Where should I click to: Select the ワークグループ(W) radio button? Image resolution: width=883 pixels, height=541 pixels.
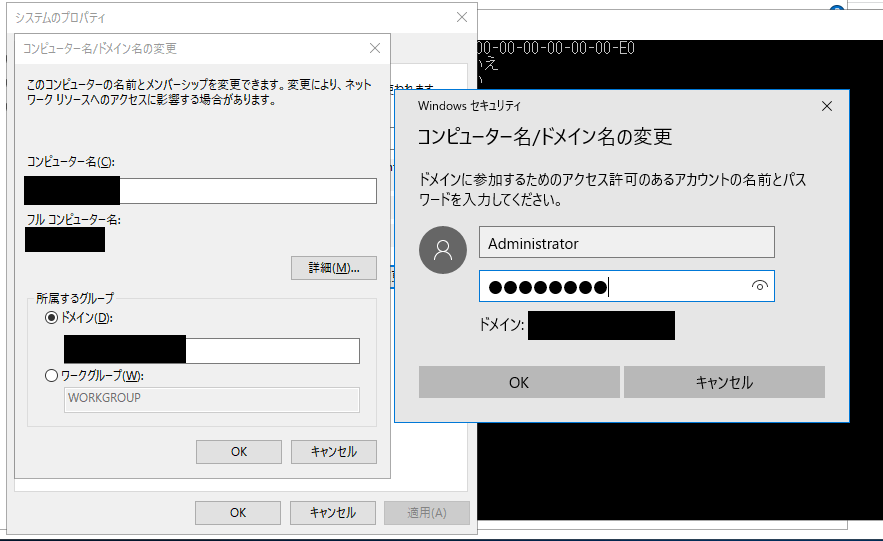[51, 375]
